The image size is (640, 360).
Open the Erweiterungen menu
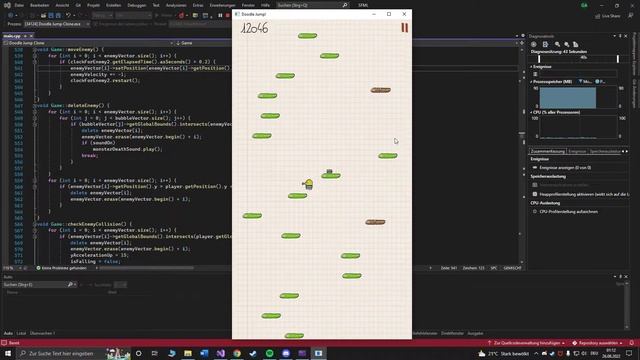click(222, 5)
